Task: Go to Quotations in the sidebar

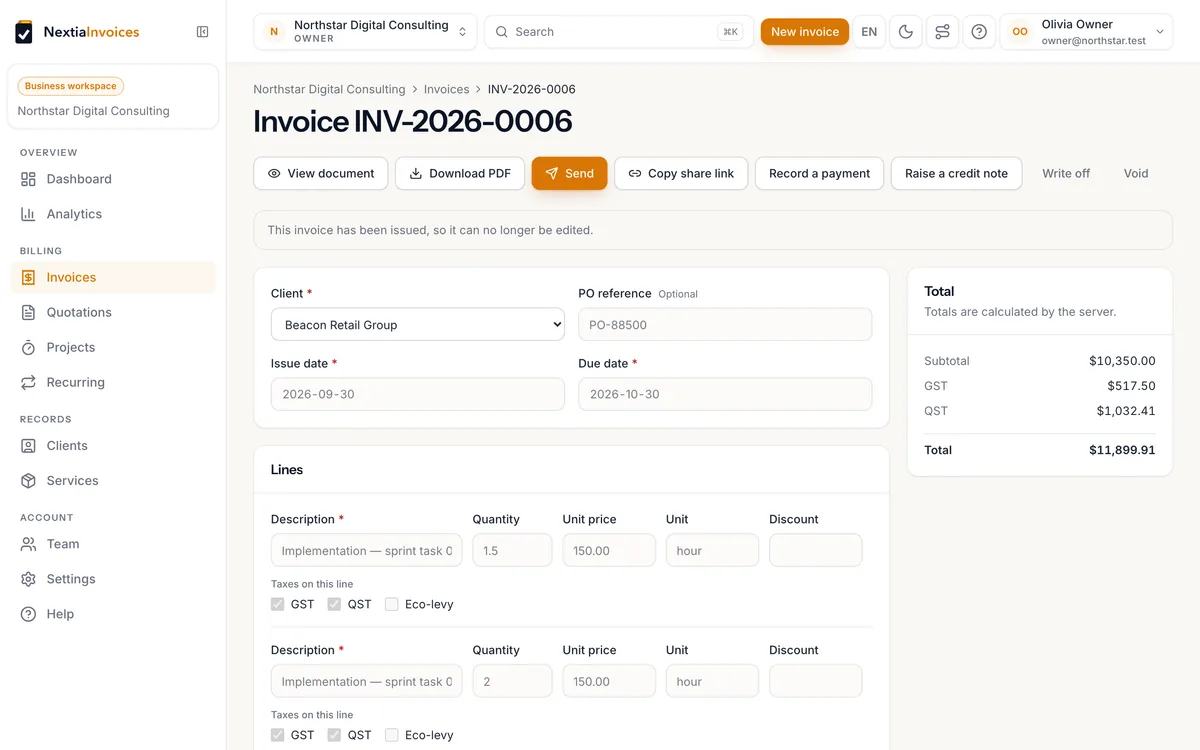Action: (113, 312)
